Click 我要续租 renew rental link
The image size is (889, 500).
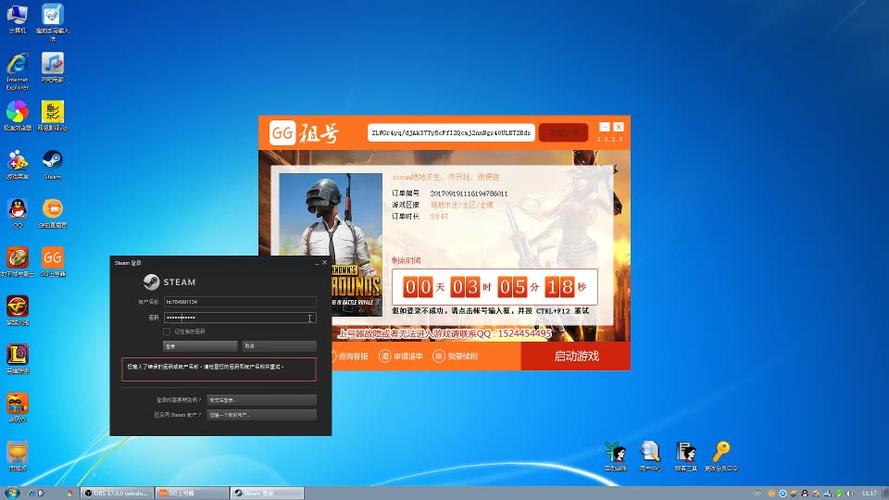coord(455,356)
